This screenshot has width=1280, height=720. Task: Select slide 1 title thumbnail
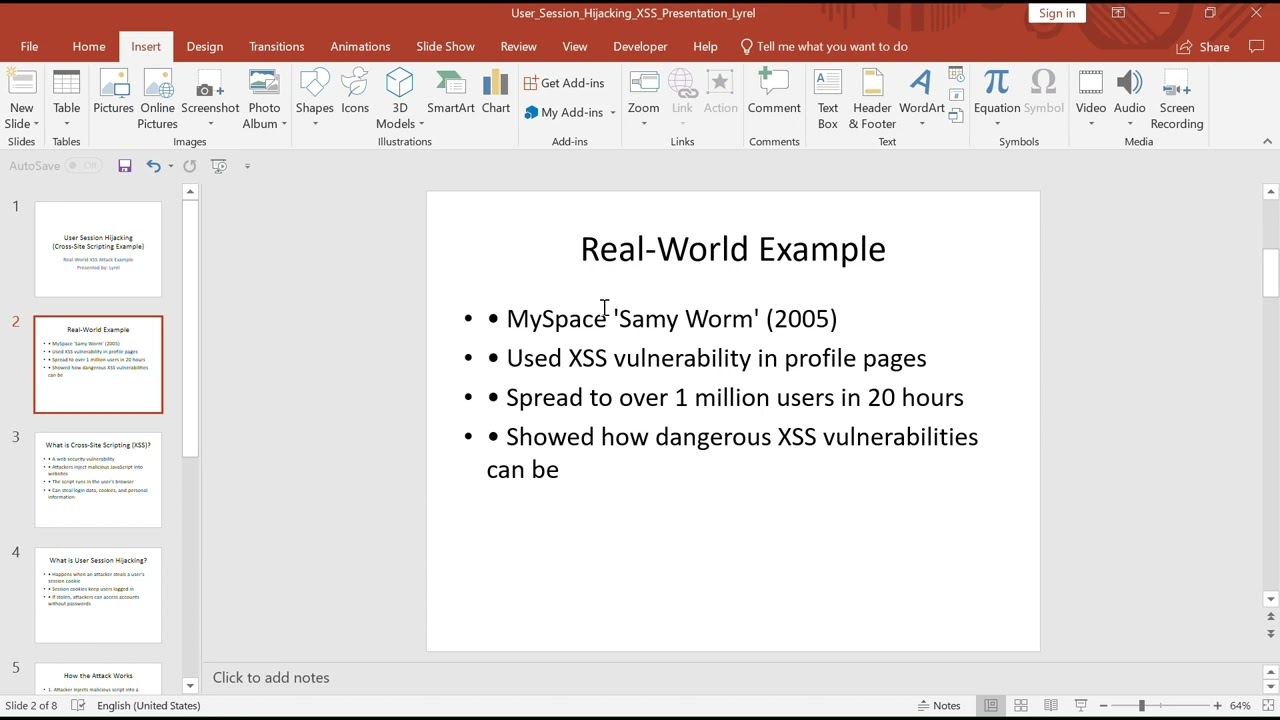pyautogui.click(x=98, y=249)
